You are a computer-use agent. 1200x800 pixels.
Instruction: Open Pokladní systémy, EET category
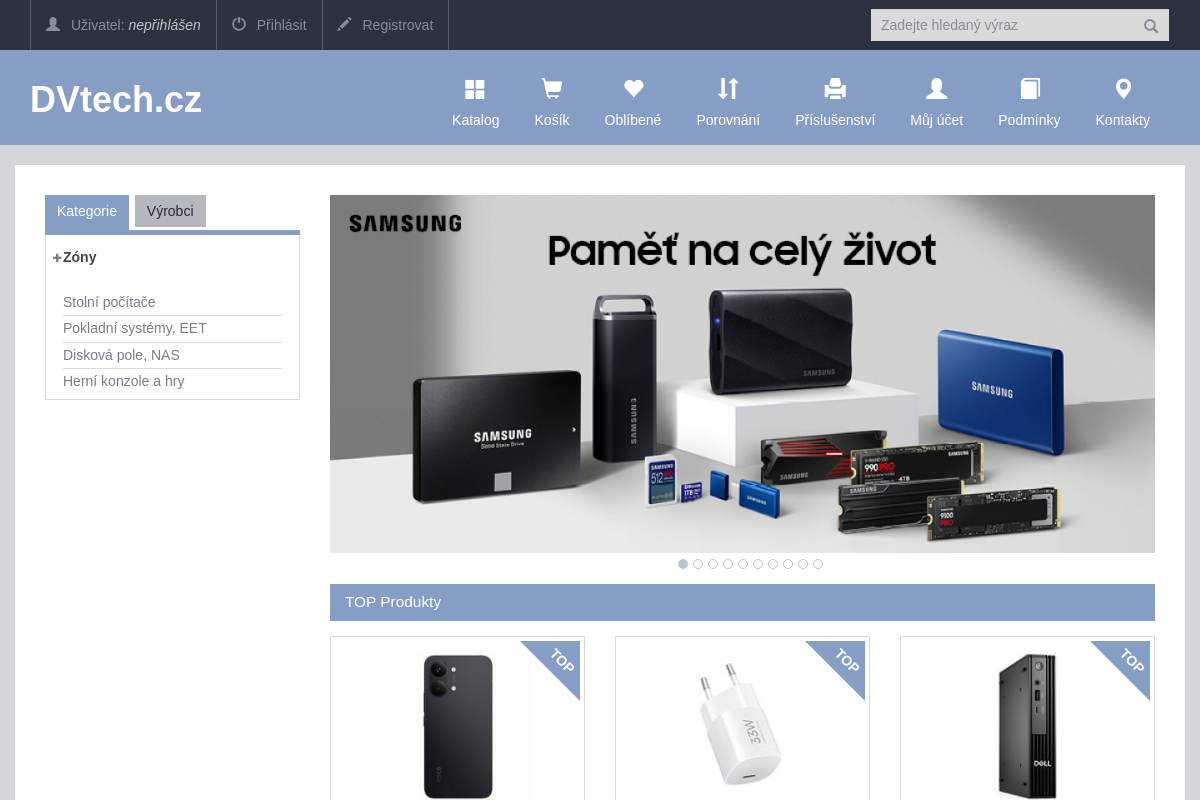tap(135, 328)
